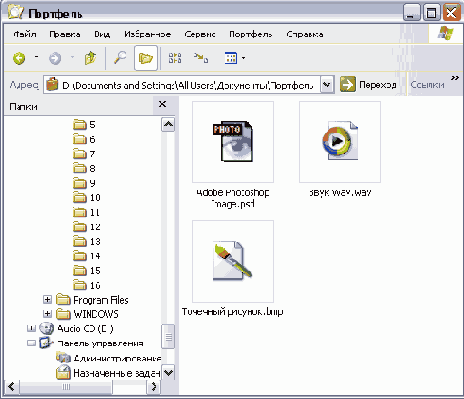
Task: Click the Forward navigation arrow
Action: [55, 58]
